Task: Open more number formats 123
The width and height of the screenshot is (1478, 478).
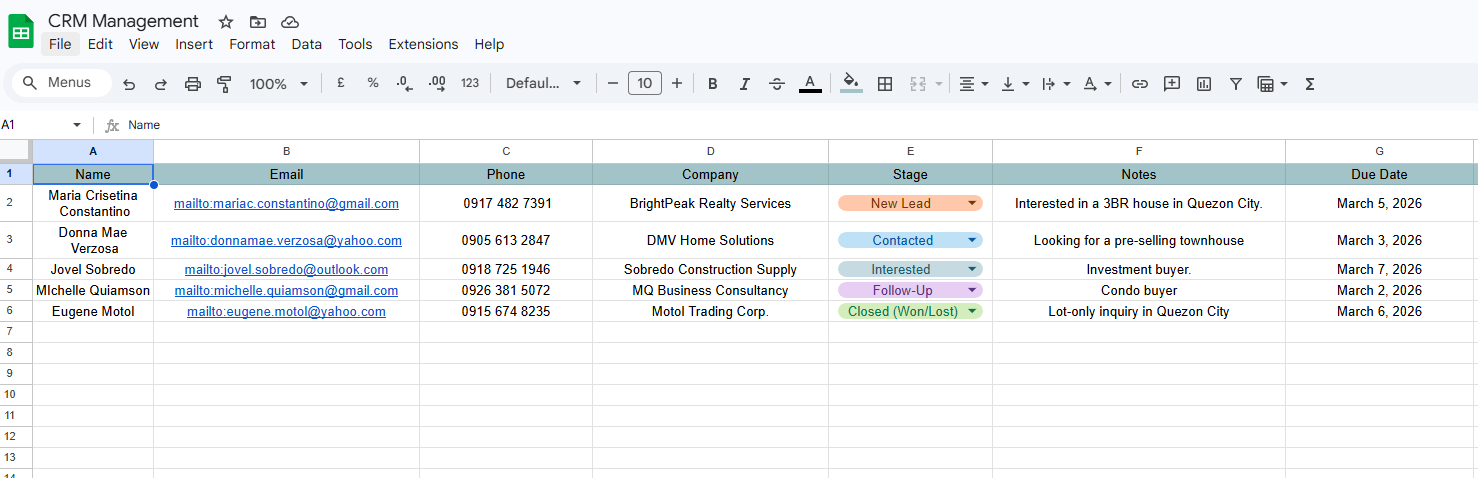Action: (470, 84)
